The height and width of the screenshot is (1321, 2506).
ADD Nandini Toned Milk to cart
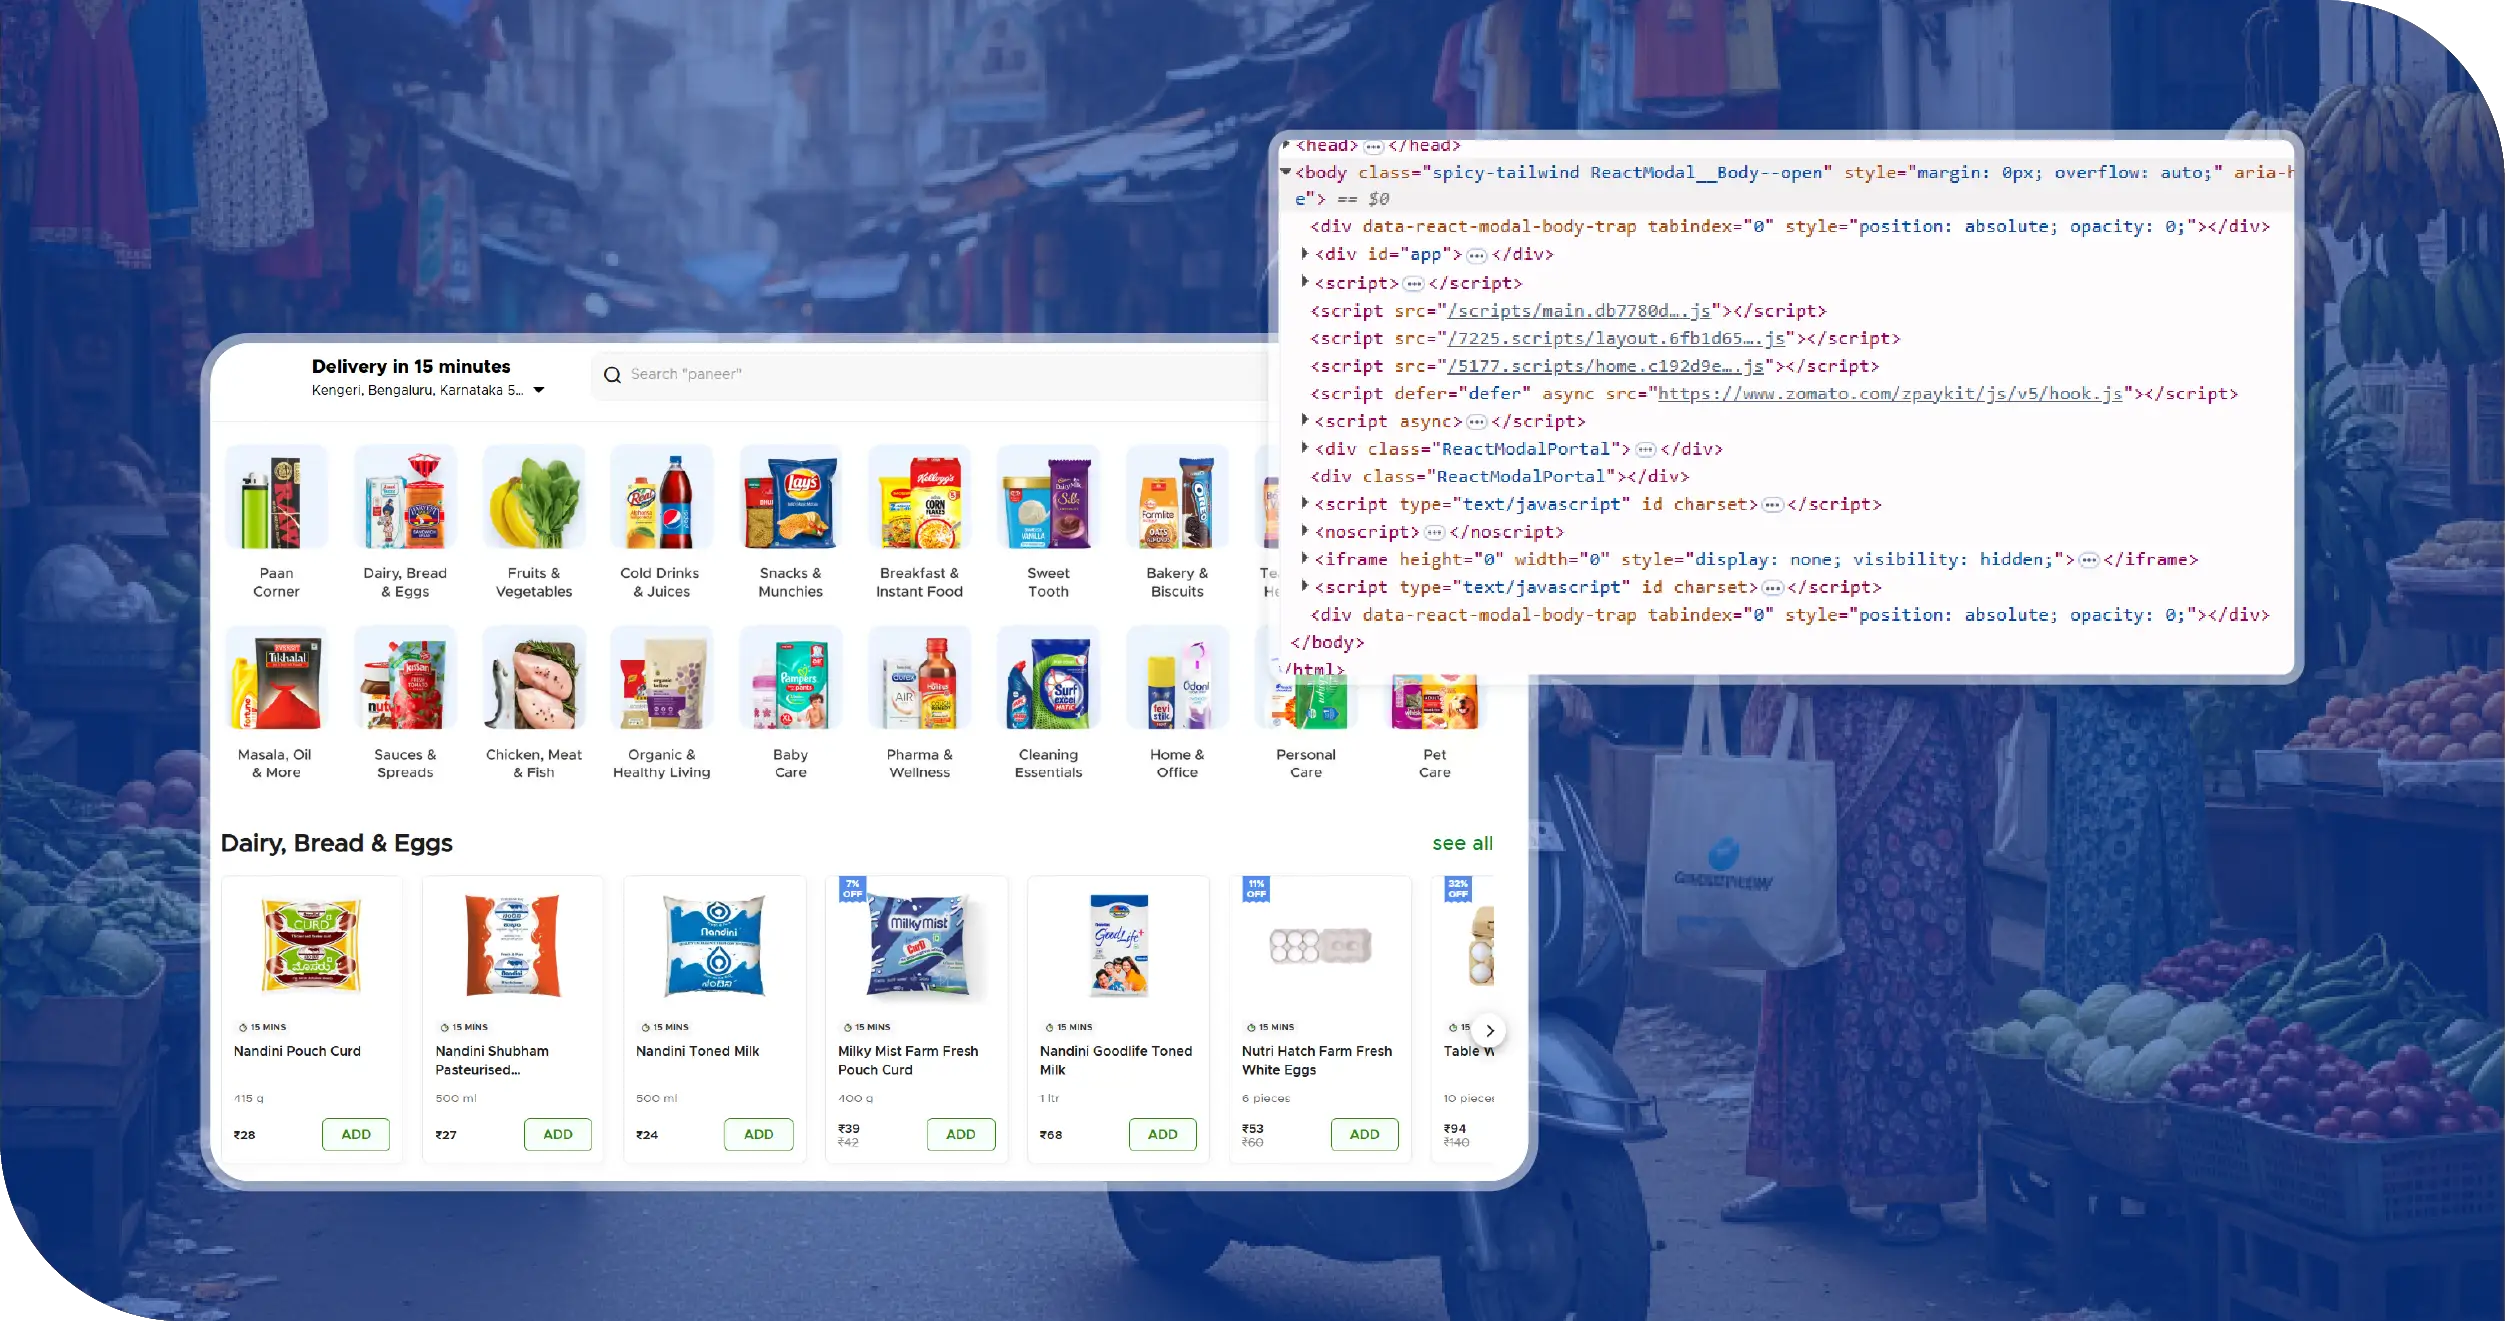click(x=758, y=1134)
